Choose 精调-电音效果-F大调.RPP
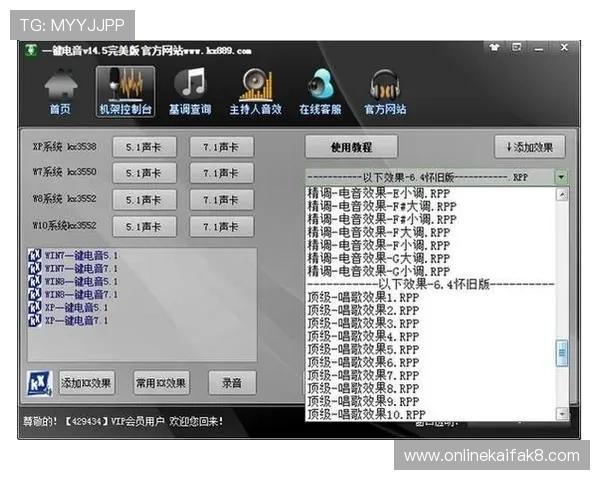600x480 pixels. (430, 233)
